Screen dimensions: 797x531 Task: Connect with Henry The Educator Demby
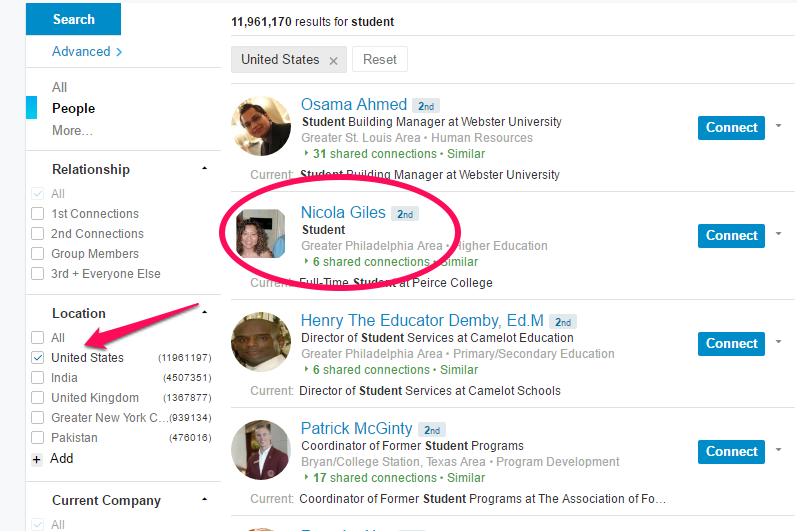731,343
